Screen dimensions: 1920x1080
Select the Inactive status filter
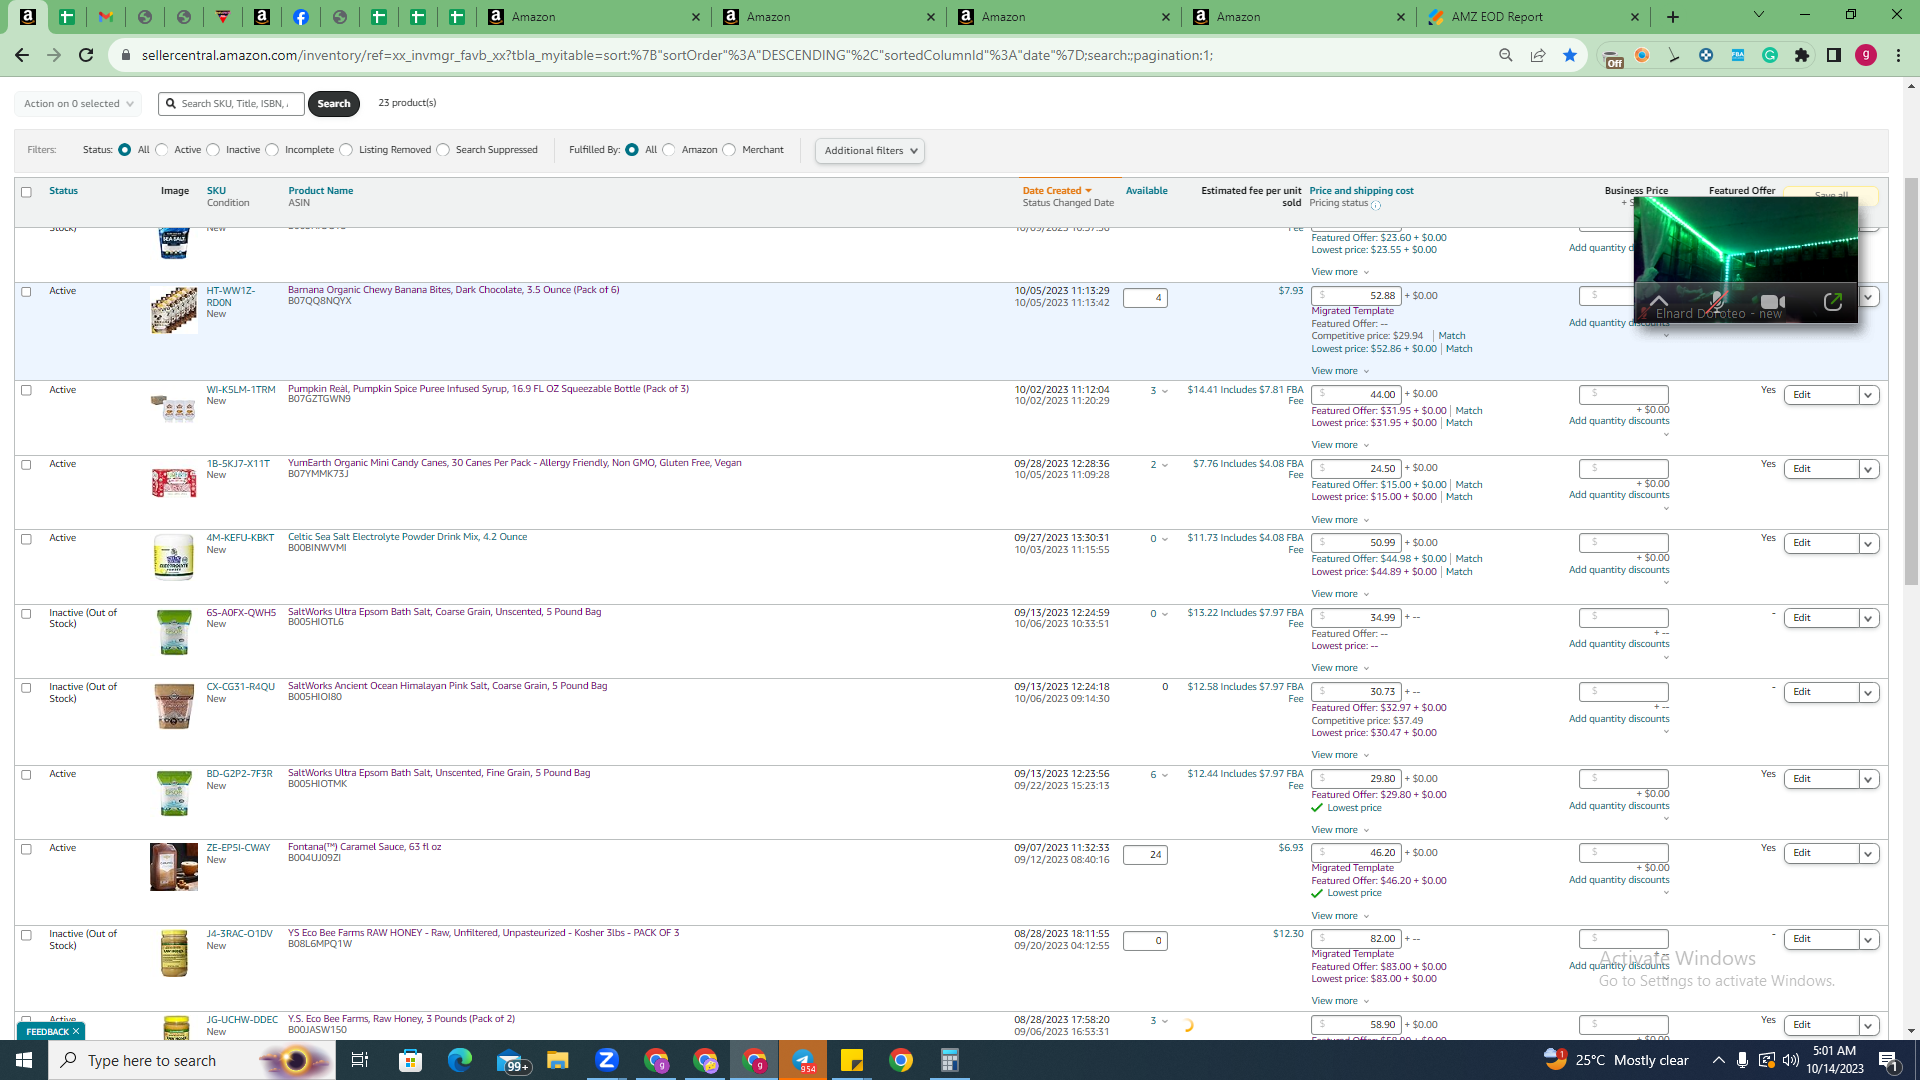coord(213,150)
